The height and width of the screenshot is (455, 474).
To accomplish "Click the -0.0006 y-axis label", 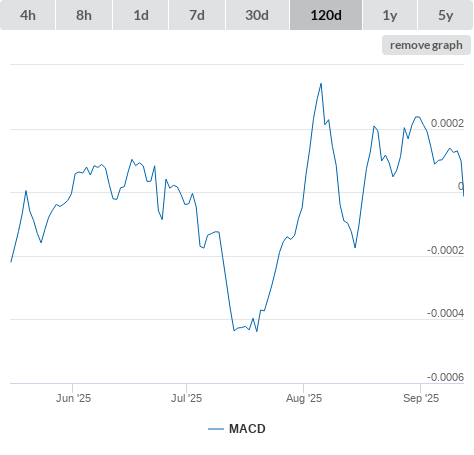I will pos(445,377).
